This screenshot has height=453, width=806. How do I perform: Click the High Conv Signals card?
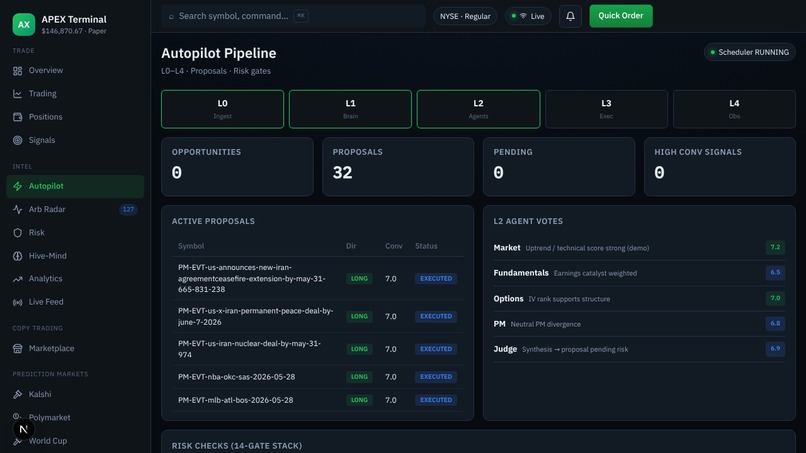click(x=720, y=167)
